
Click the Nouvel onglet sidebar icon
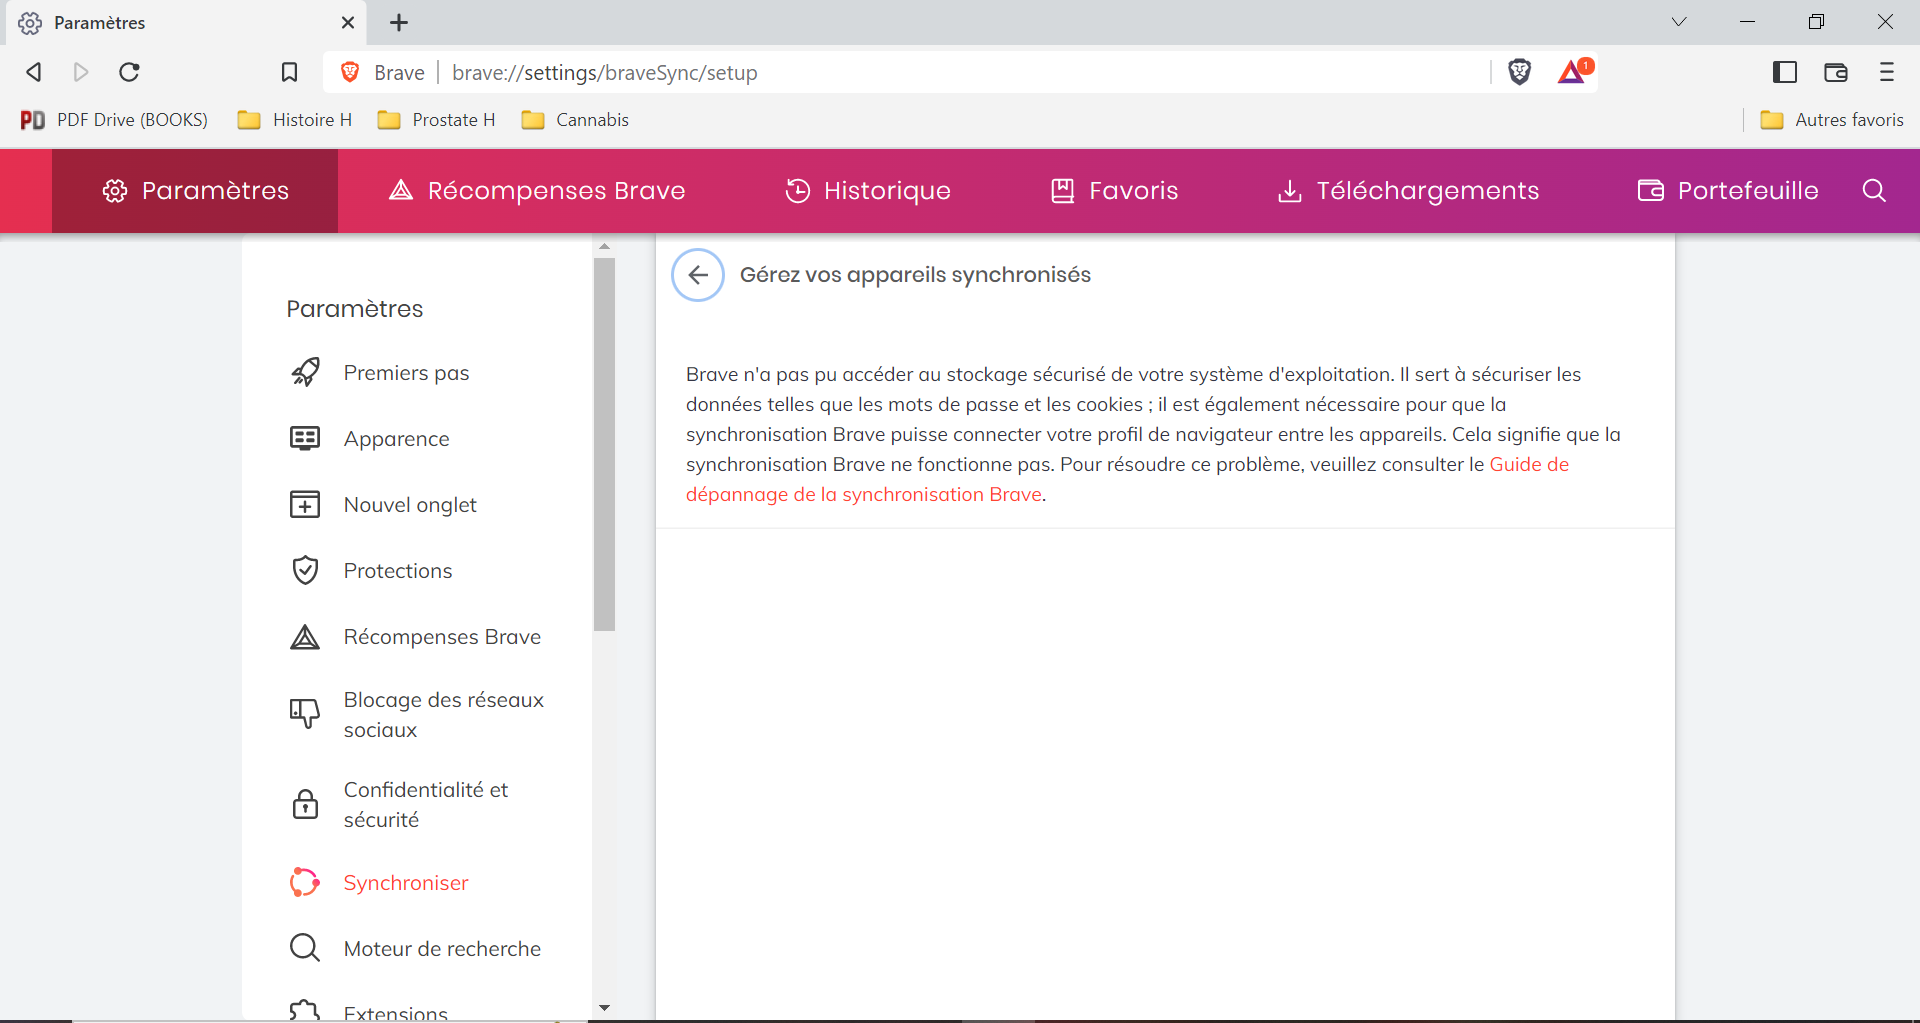tap(305, 505)
